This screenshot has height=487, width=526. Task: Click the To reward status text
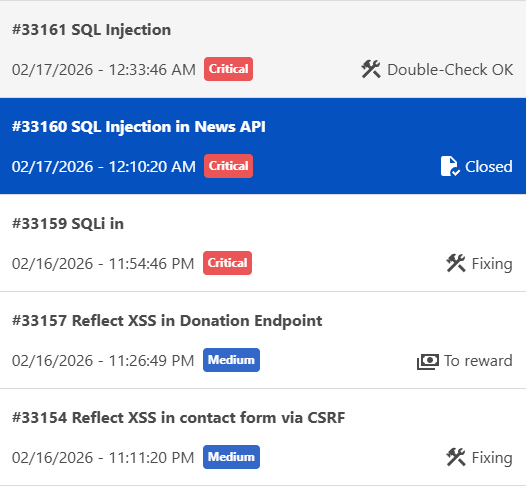478,361
